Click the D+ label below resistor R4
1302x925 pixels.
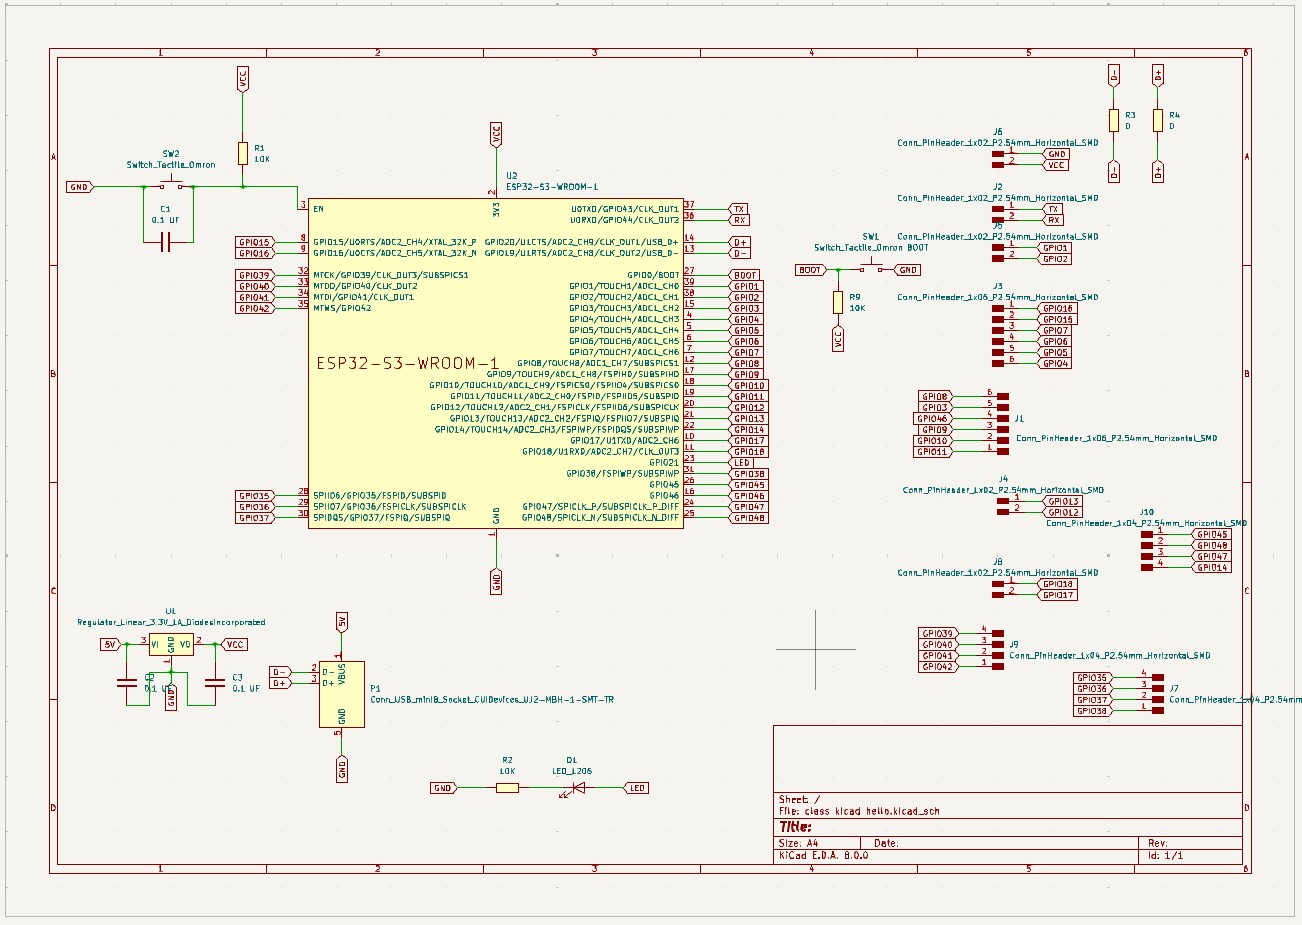1158,171
